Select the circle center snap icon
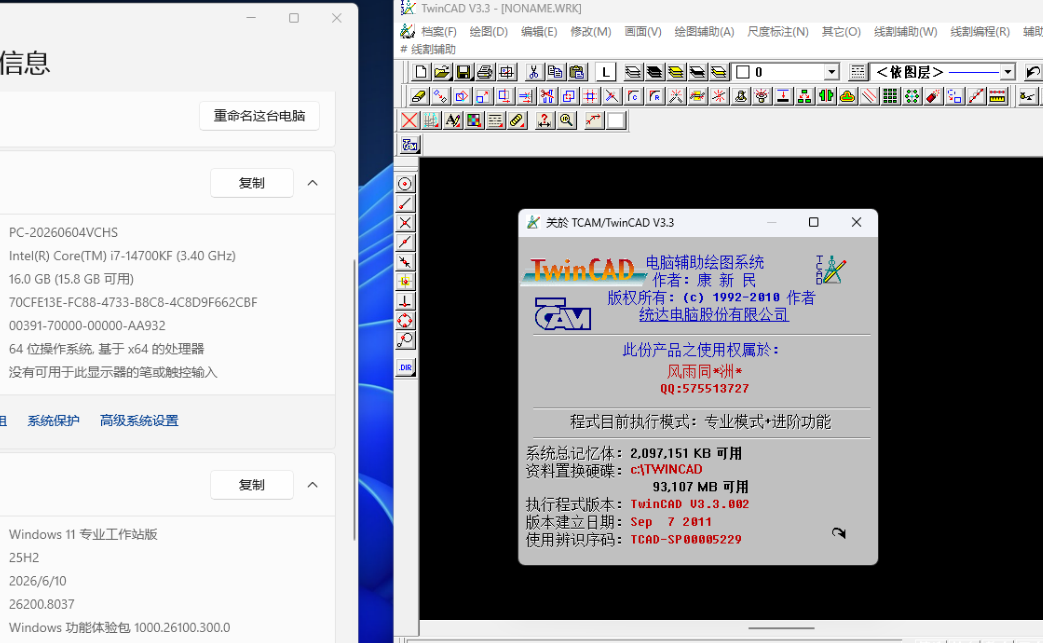Viewport: 1043px width, 643px height. coord(405,184)
